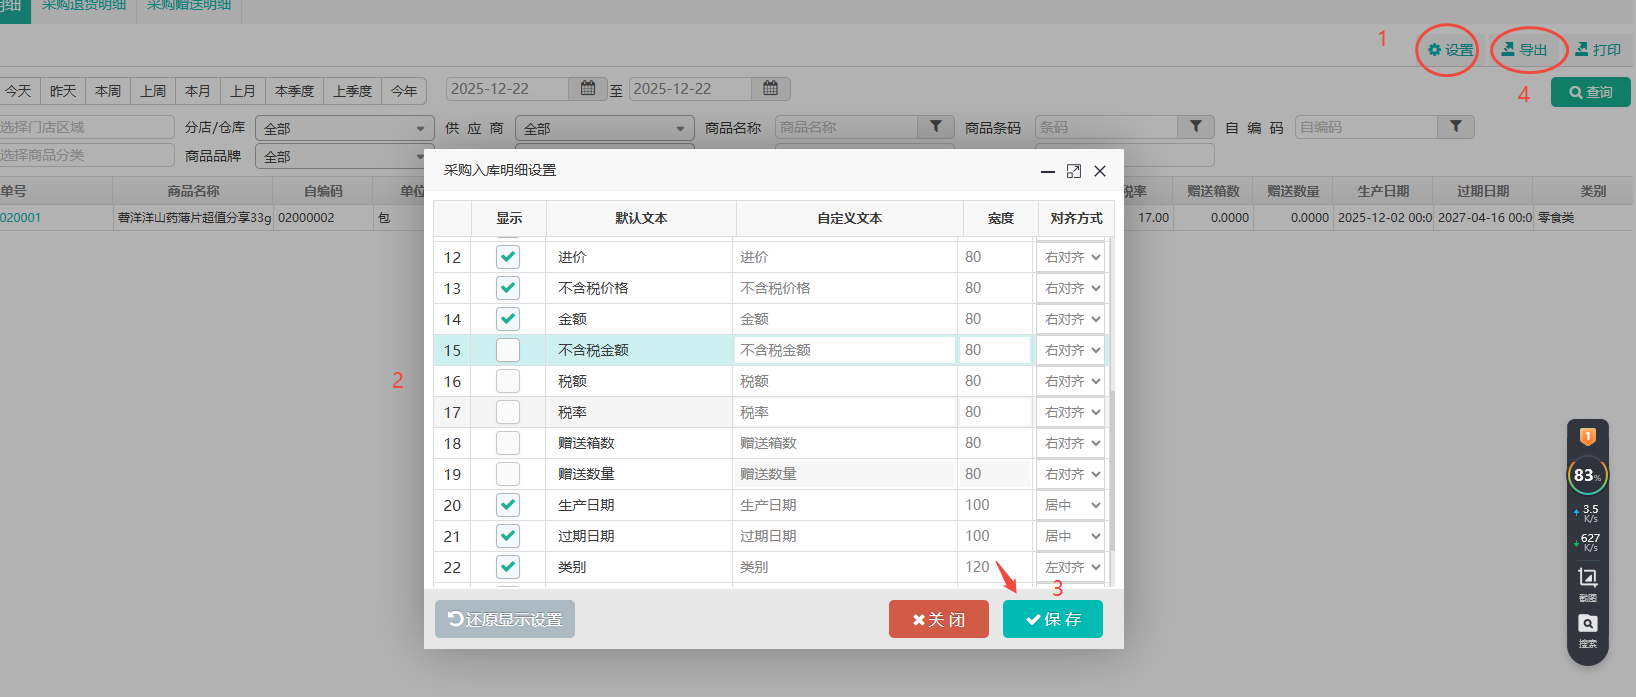Open the start date calendar picker
Screen dimensions: 1636x697
pos(588,89)
